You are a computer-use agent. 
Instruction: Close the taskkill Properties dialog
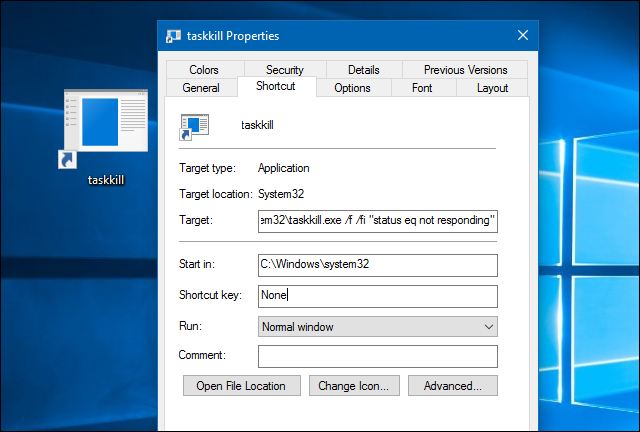click(523, 36)
